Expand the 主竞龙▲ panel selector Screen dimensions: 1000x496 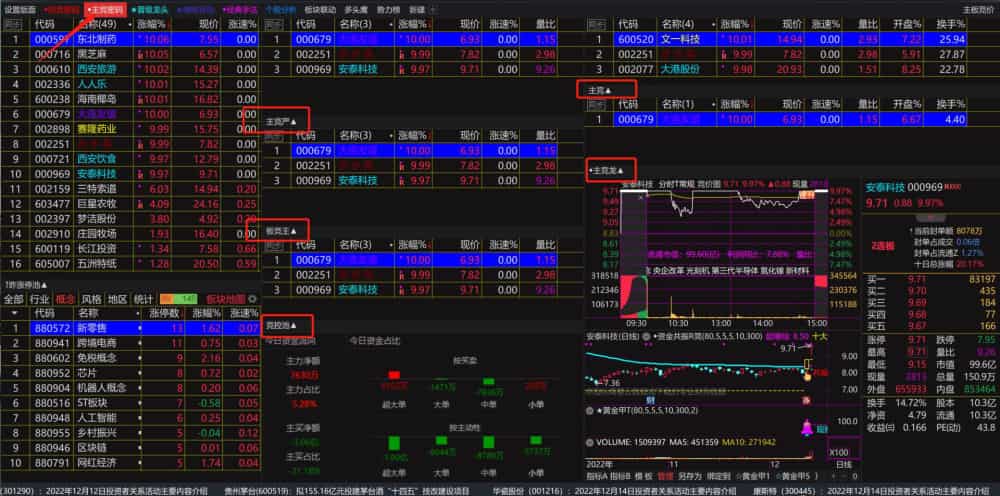pos(606,170)
